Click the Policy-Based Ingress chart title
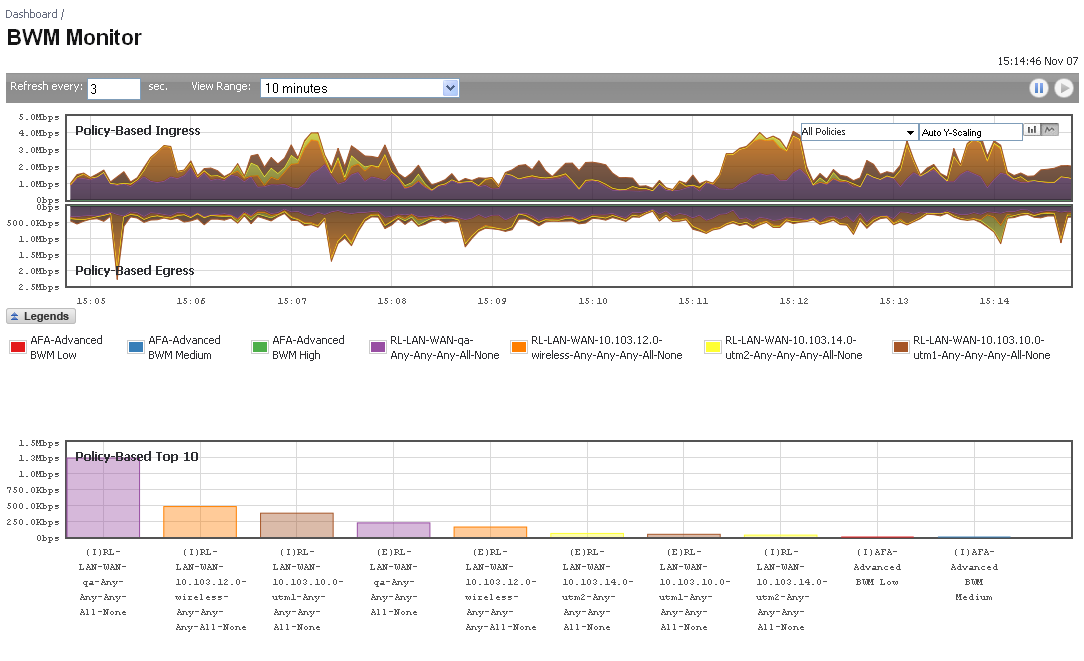Screen dimensions: 1084x661 138,131
